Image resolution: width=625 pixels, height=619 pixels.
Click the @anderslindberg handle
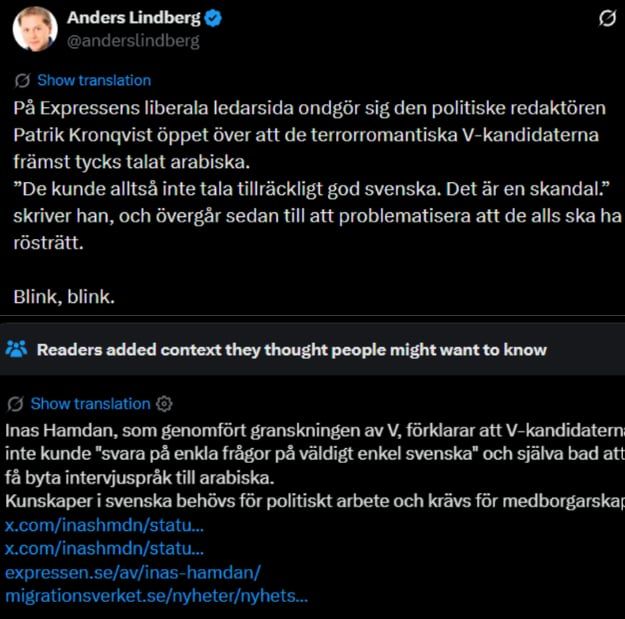(133, 41)
